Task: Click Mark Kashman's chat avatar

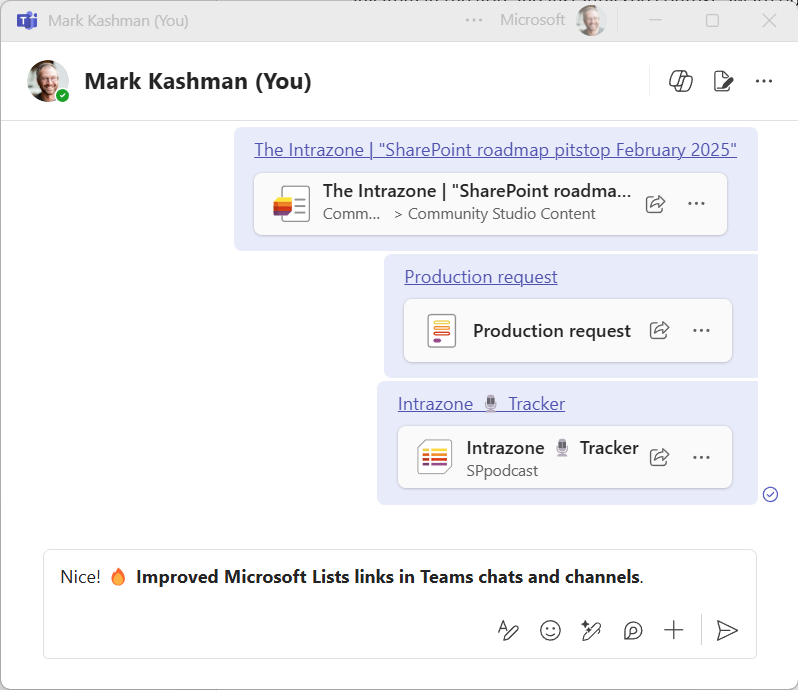Action: (x=48, y=81)
